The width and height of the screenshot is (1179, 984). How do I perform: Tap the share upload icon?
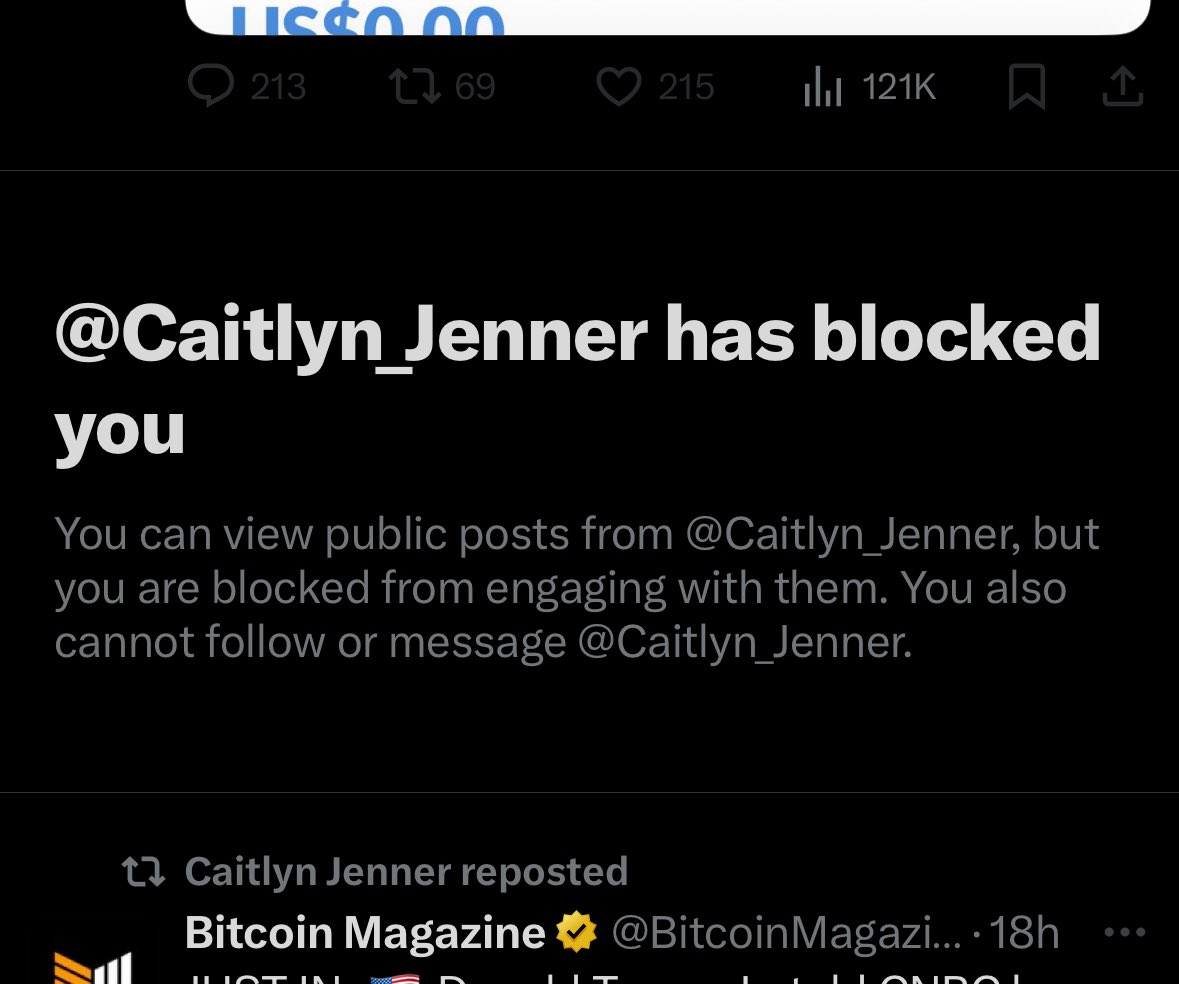click(1122, 87)
